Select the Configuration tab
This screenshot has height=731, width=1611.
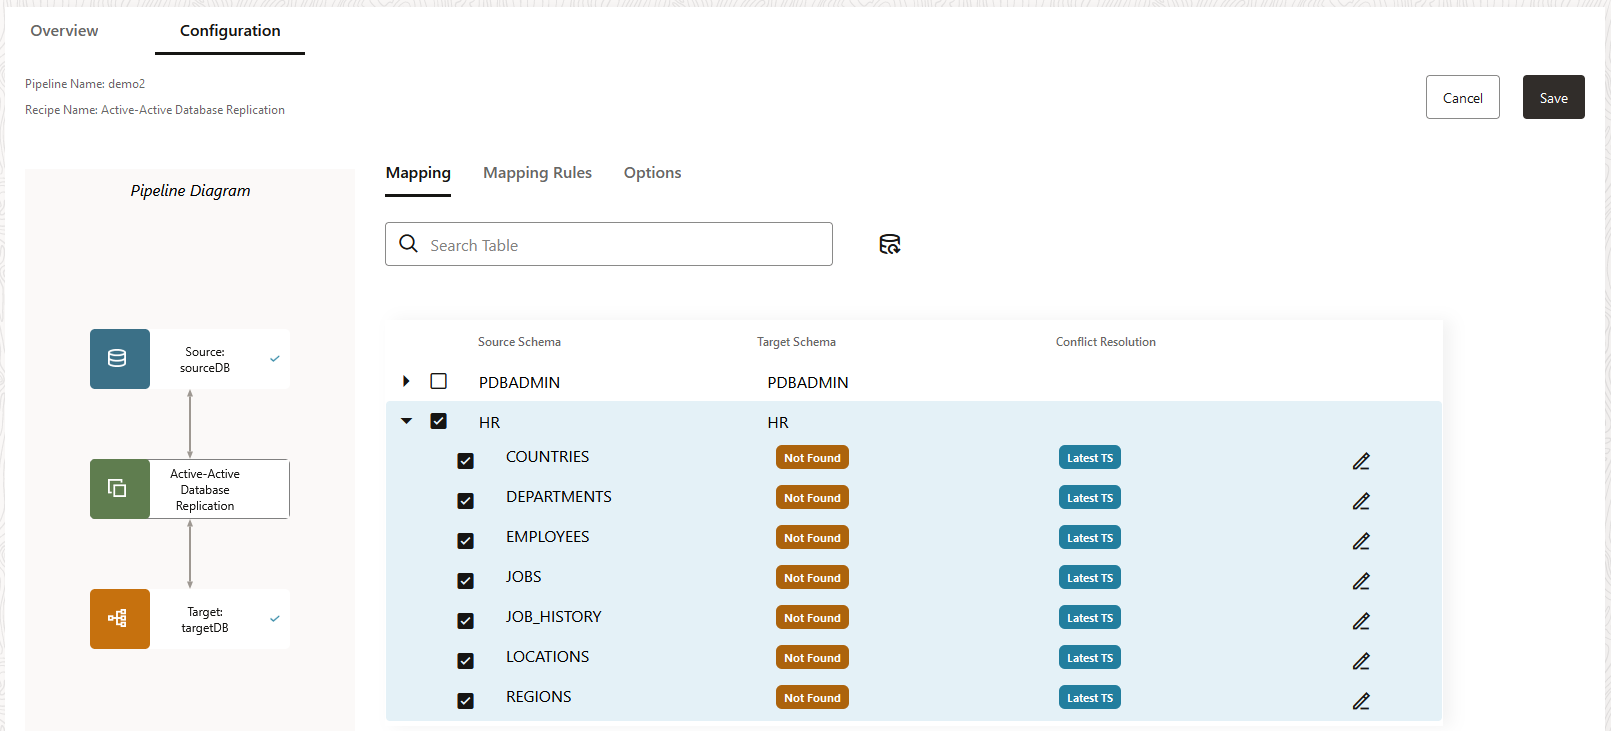pos(230,30)
